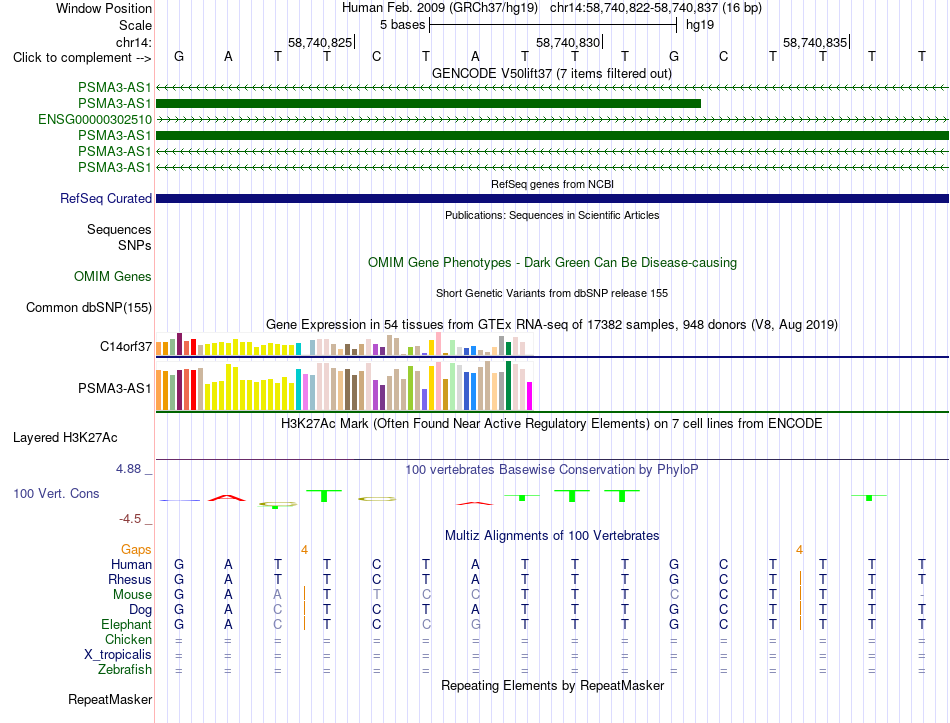Click the Common dbSNP(155) label
Image resolution: width=950 pixels, height=723 pixels.
point(88,307)
